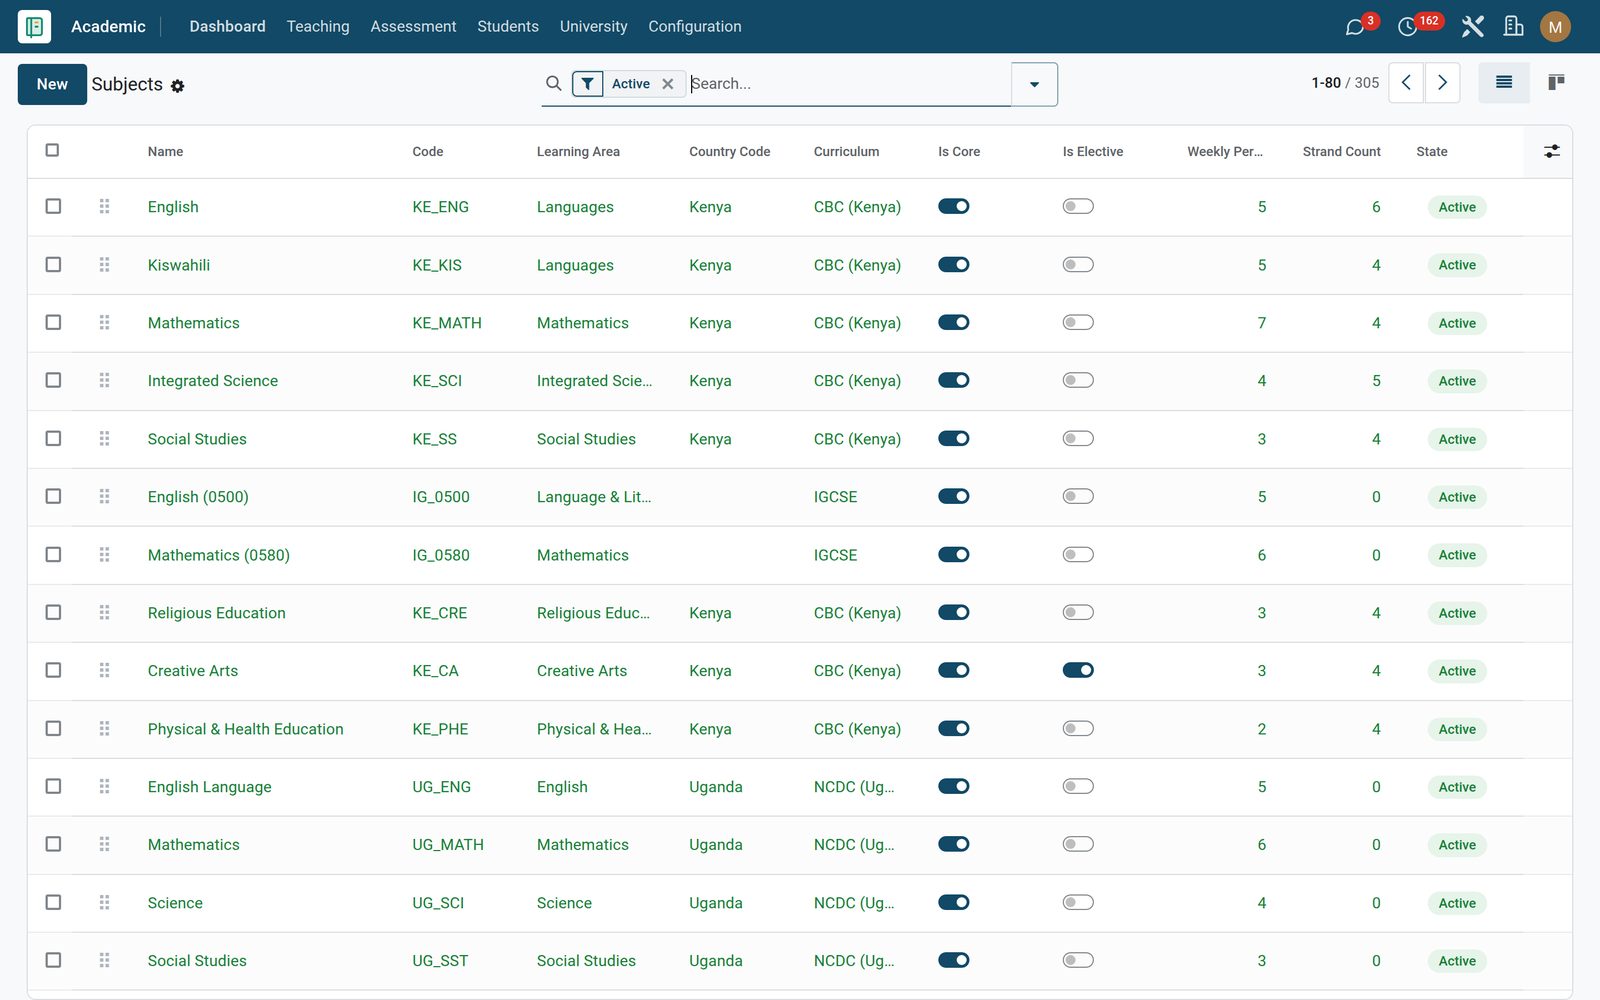Go to the previous page of records
The width and height of the screenshot is (1600, 1000).
tap(1406, 83)
